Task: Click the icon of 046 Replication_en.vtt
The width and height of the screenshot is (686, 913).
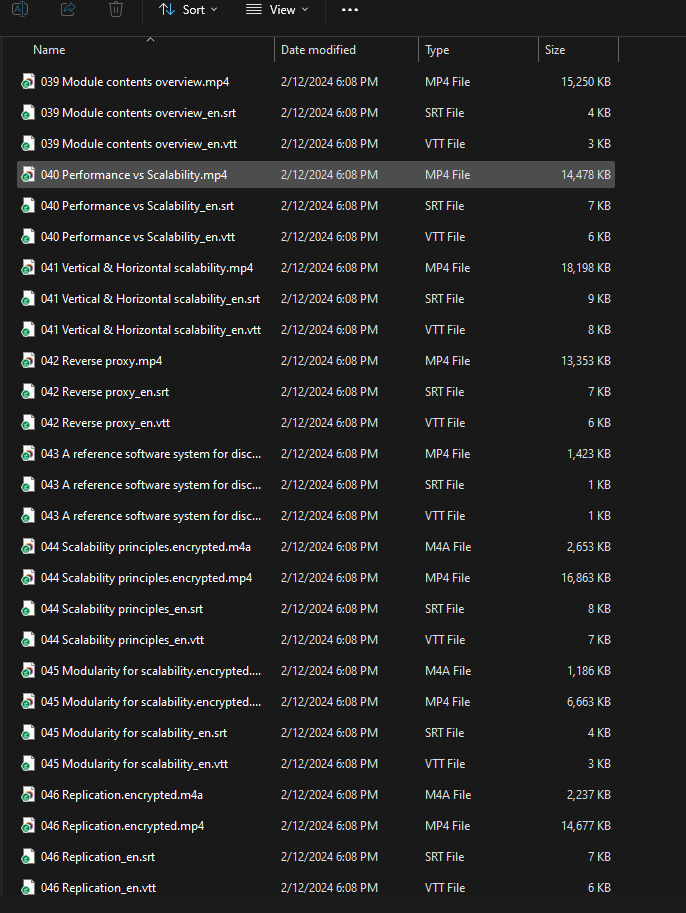Action: [28, 888]
